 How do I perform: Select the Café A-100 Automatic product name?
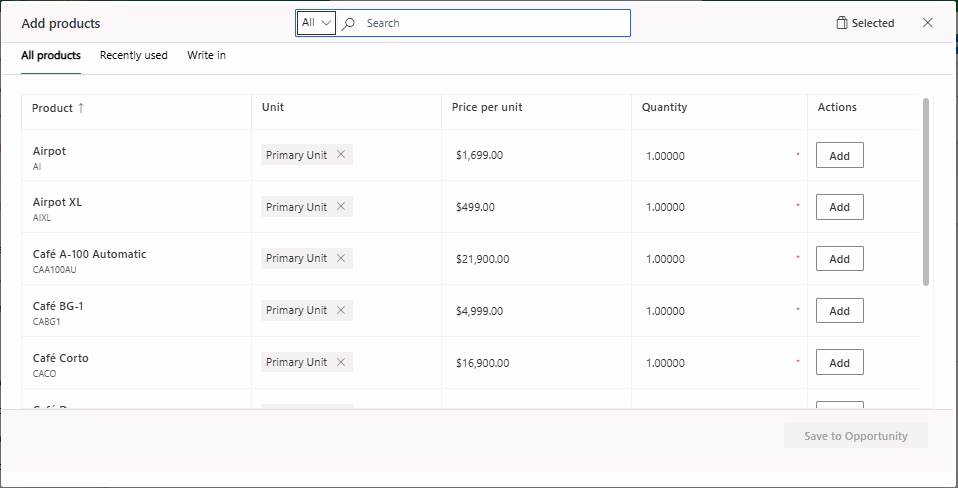(89, 254)
